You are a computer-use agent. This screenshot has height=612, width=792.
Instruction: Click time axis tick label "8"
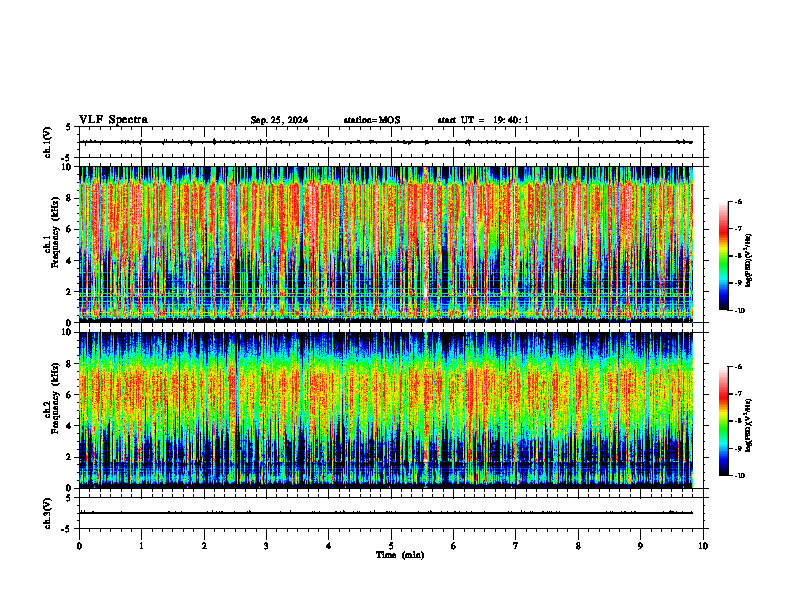click(x=578, y=546)
